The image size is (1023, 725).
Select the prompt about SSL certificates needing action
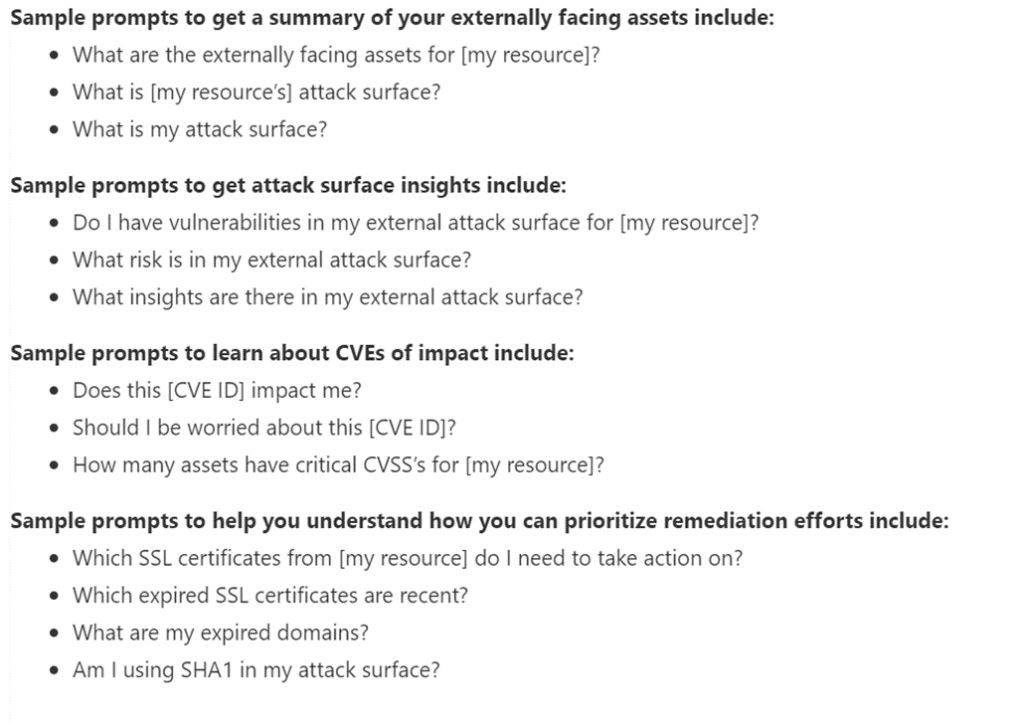407,558
